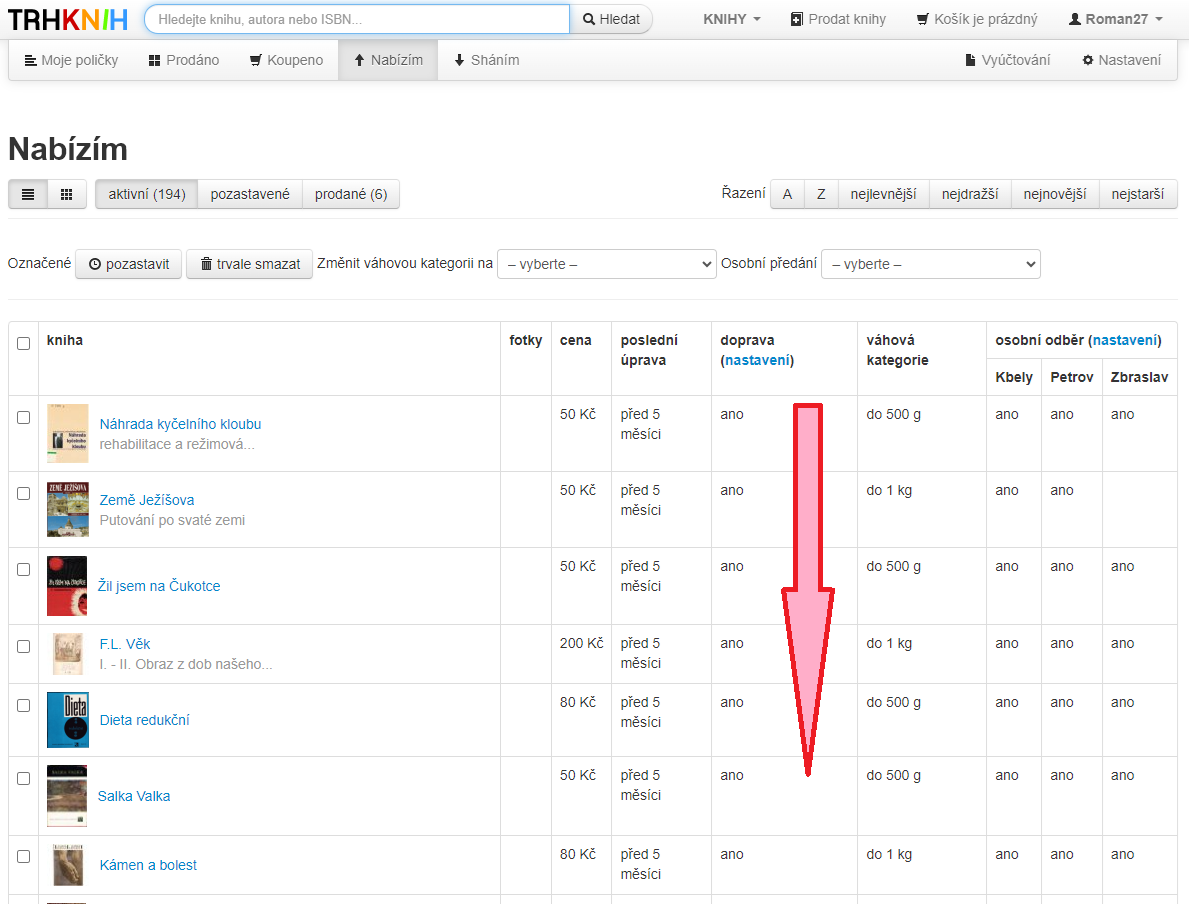
Task: Open Vyúčtování document icon link
Action: coord(1007,60)
